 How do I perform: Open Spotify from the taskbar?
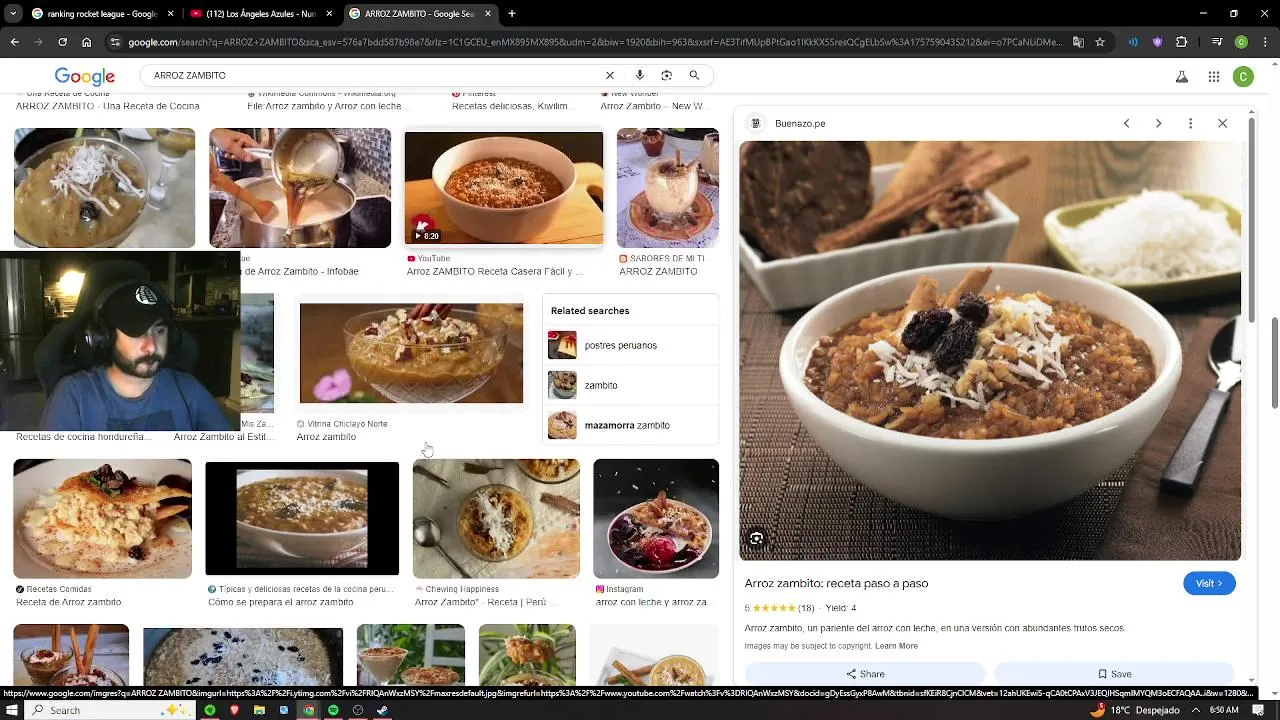point(333,710)
